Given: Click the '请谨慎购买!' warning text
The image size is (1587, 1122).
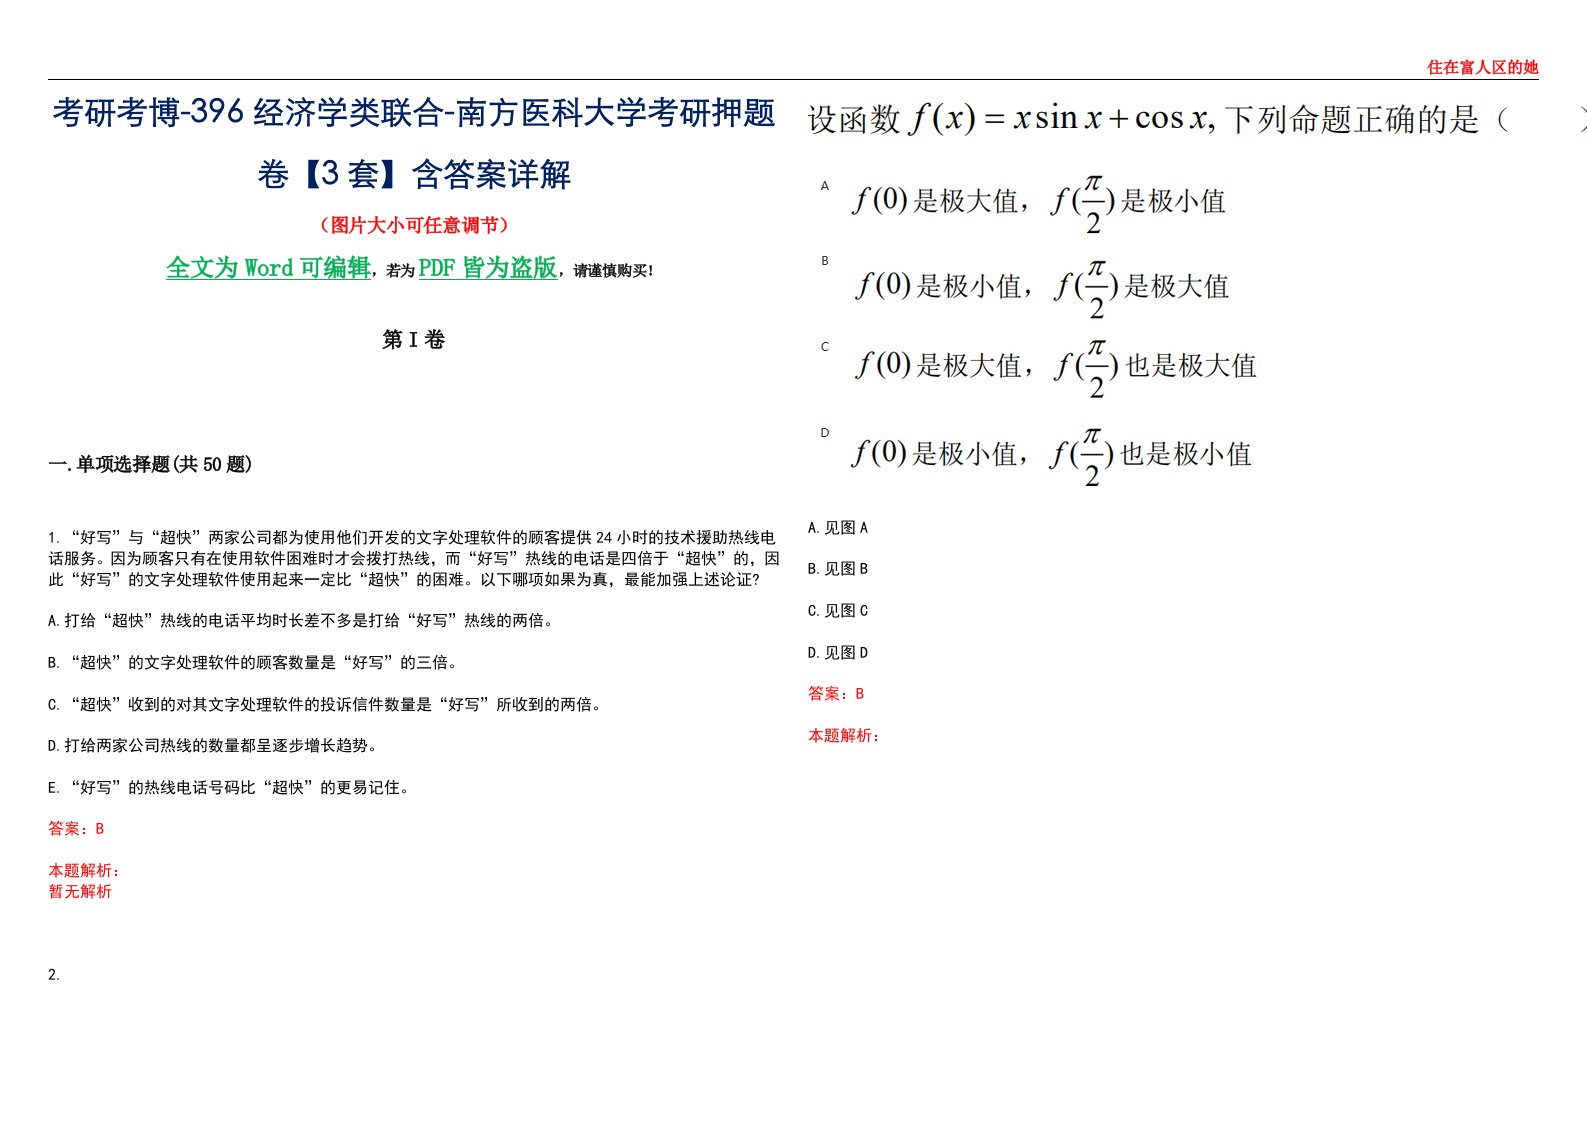Looking at the screenshot, I should pos(614,271).
